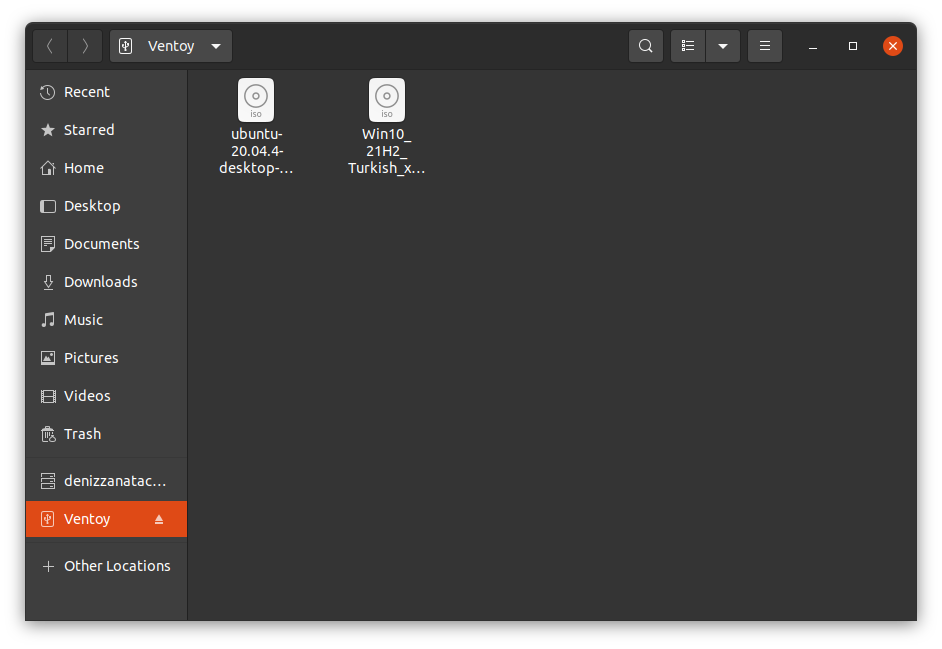Image resolution: width=942 pixels, height=649 pixels.
Task: Open Starred in the sidebar
Action: pos(106,130)
